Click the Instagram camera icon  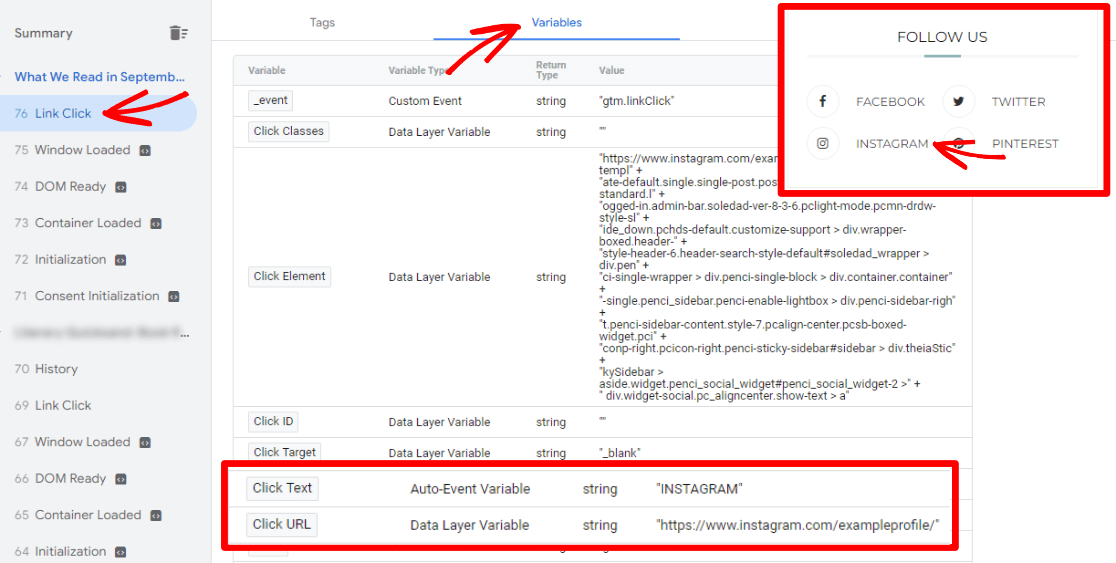(x=823, y=144)
